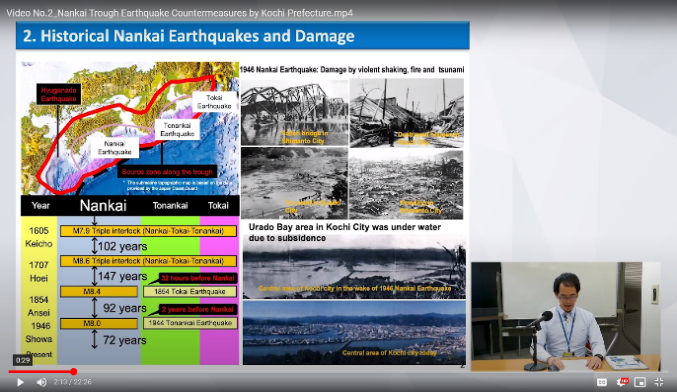
Task: Play the paused video
Action: 20,382
